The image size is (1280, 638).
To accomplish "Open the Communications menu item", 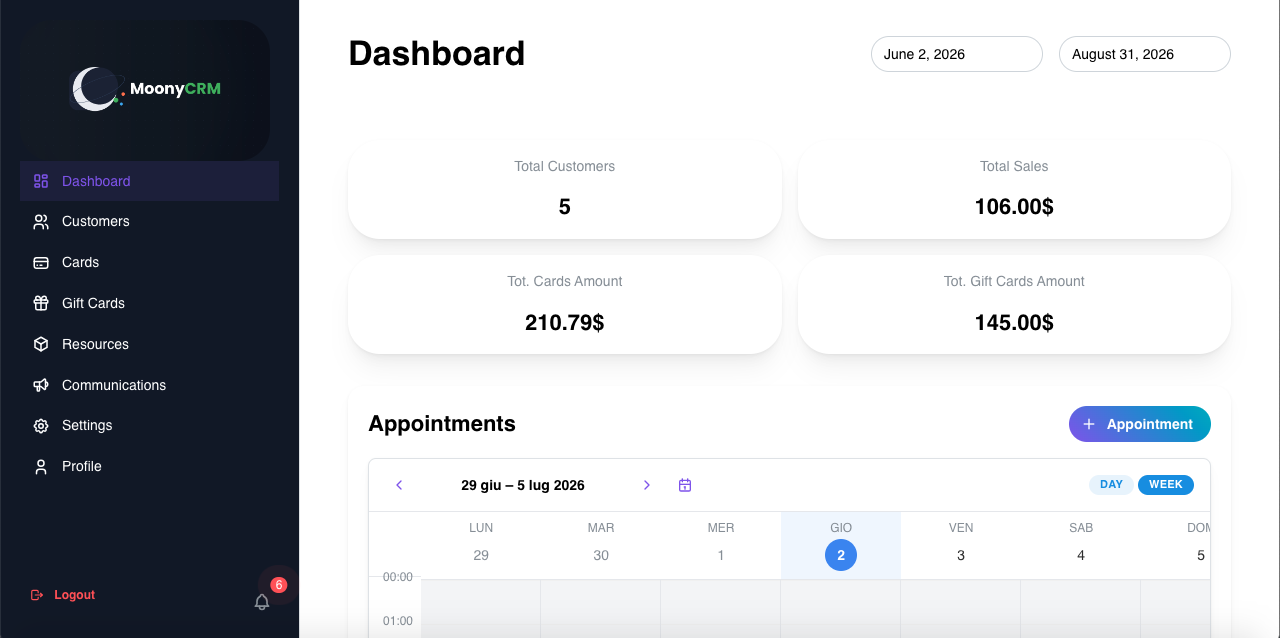I will [x=150, y=385].
